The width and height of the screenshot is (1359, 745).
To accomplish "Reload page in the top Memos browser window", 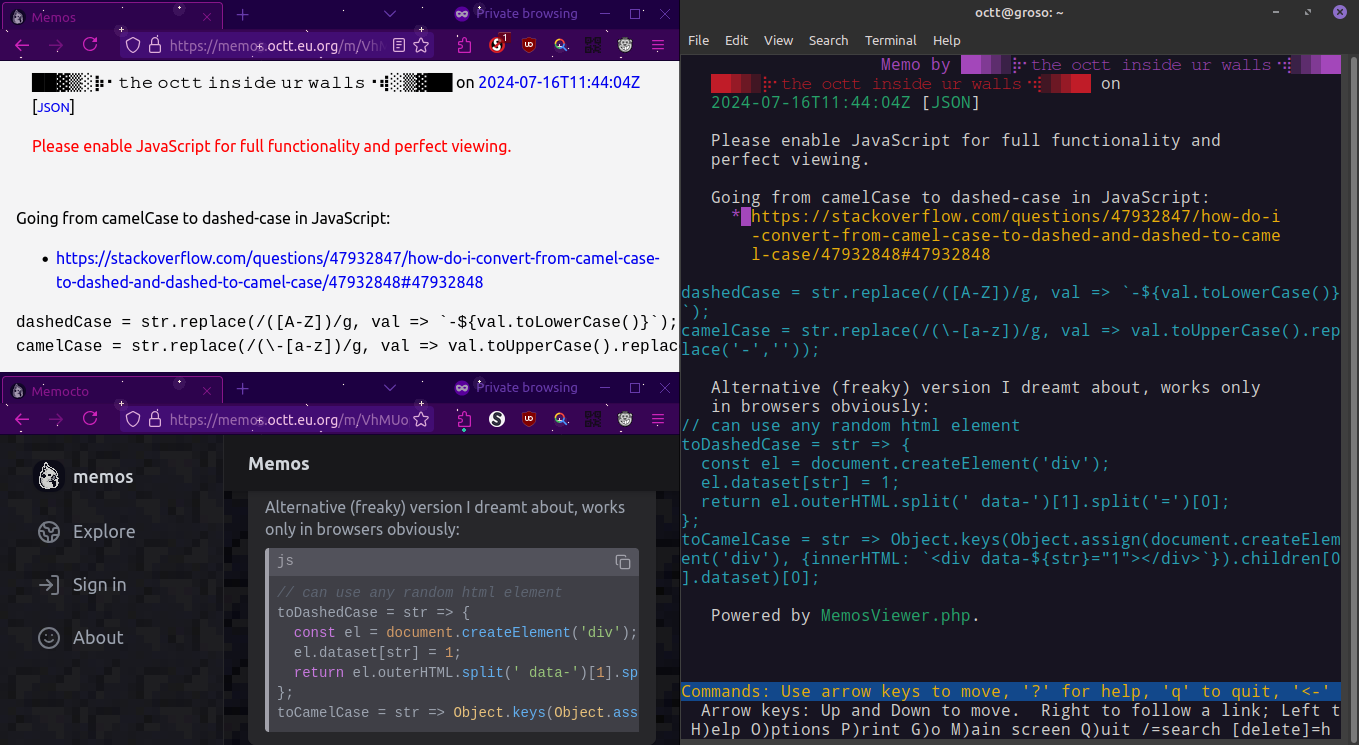I will click(x=90, y=45).
